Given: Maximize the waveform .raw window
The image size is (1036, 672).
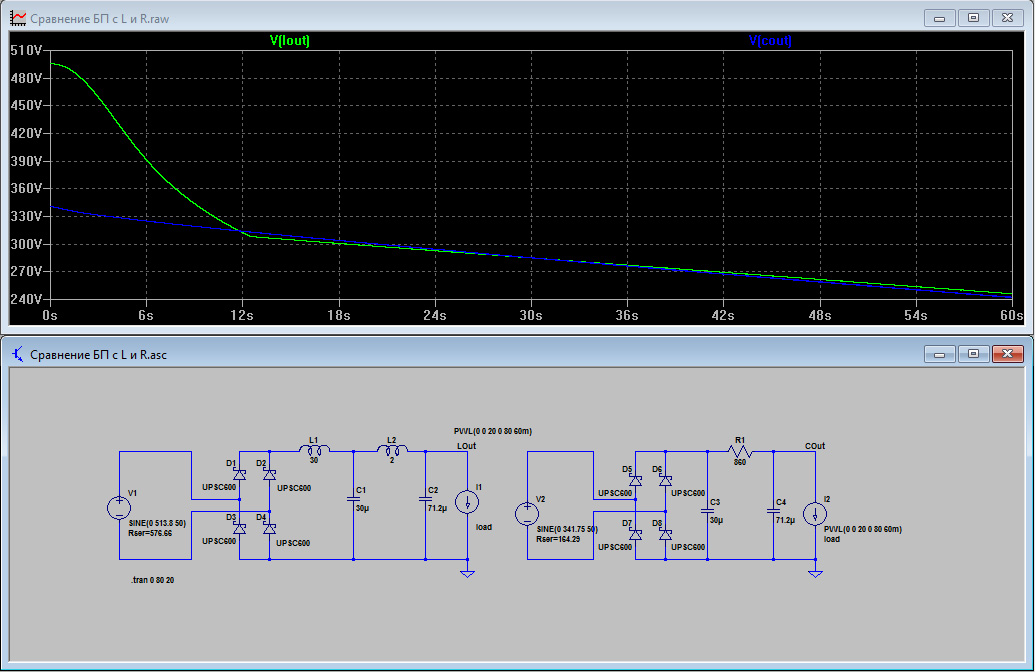Looking at the screenshot, I should click(971, 18).
